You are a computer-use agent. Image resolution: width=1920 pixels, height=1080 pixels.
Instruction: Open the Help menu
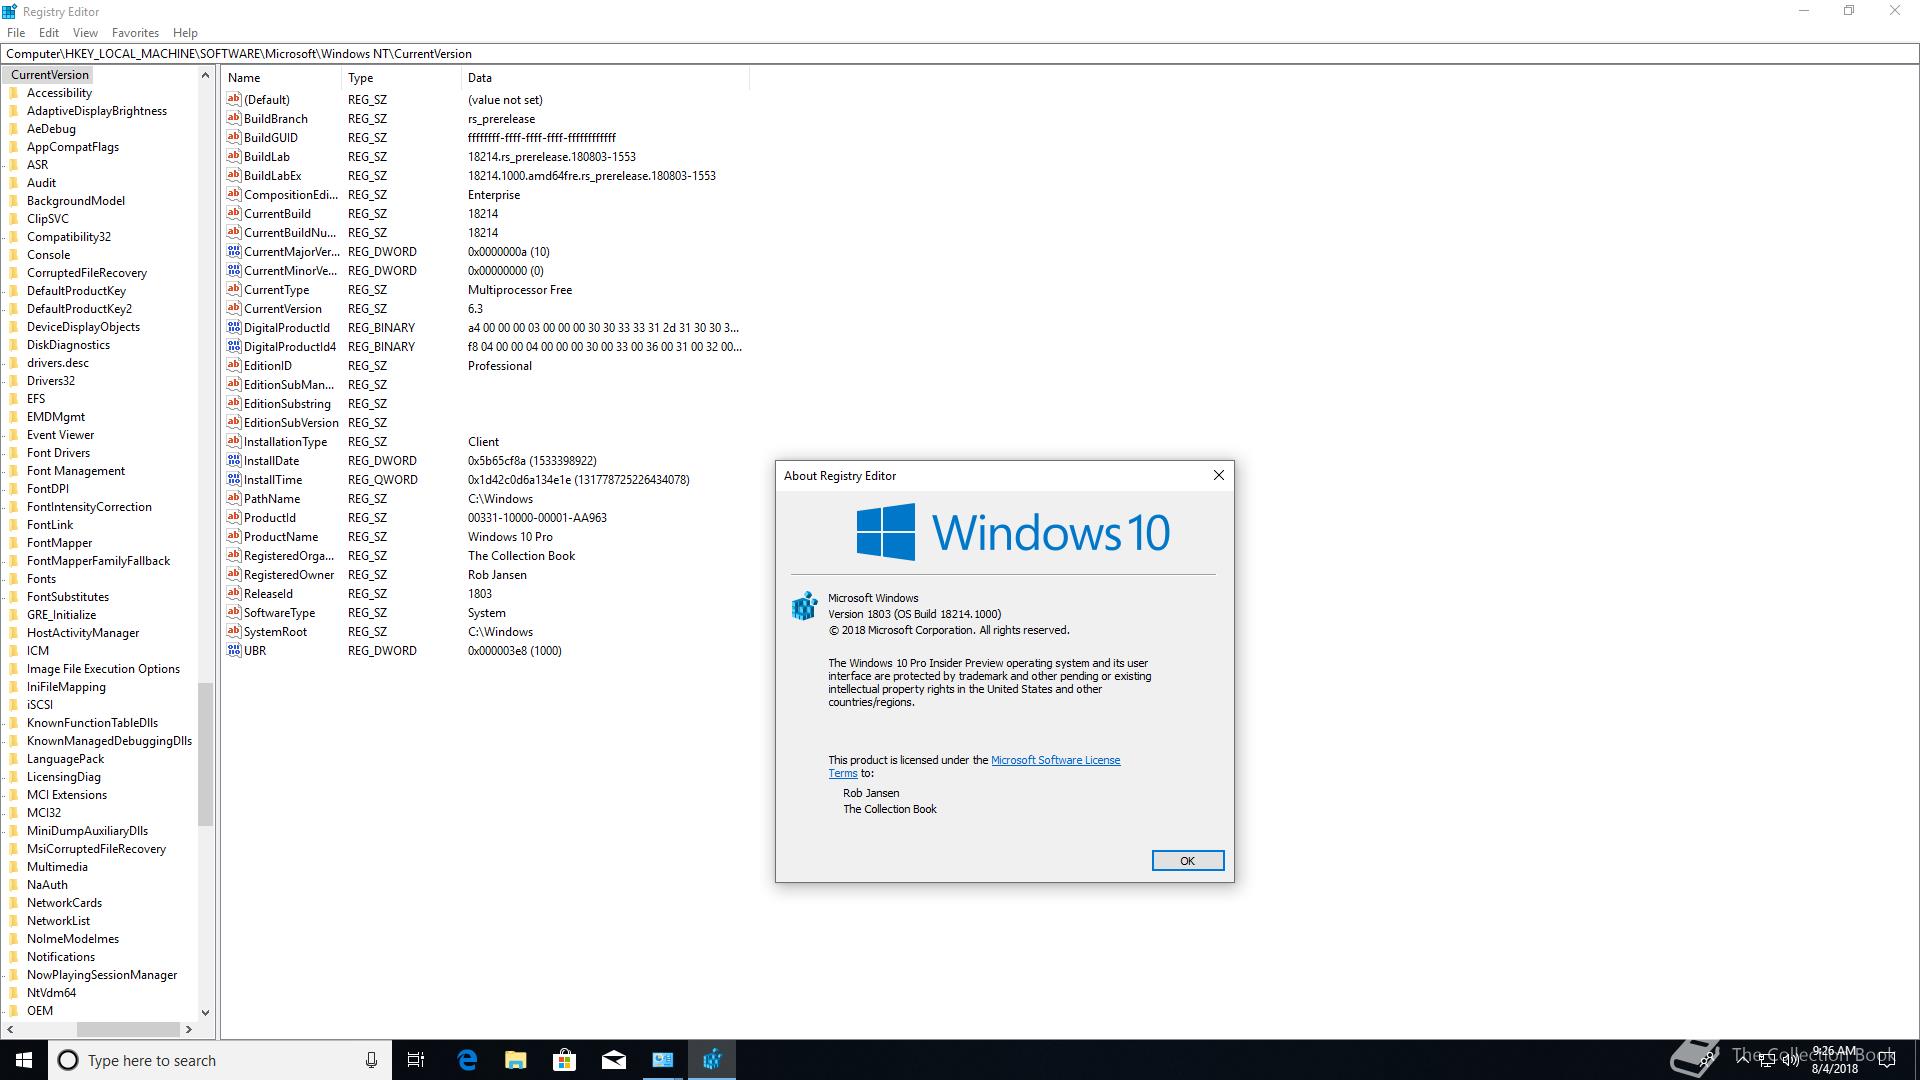click(x=185, y=32)
